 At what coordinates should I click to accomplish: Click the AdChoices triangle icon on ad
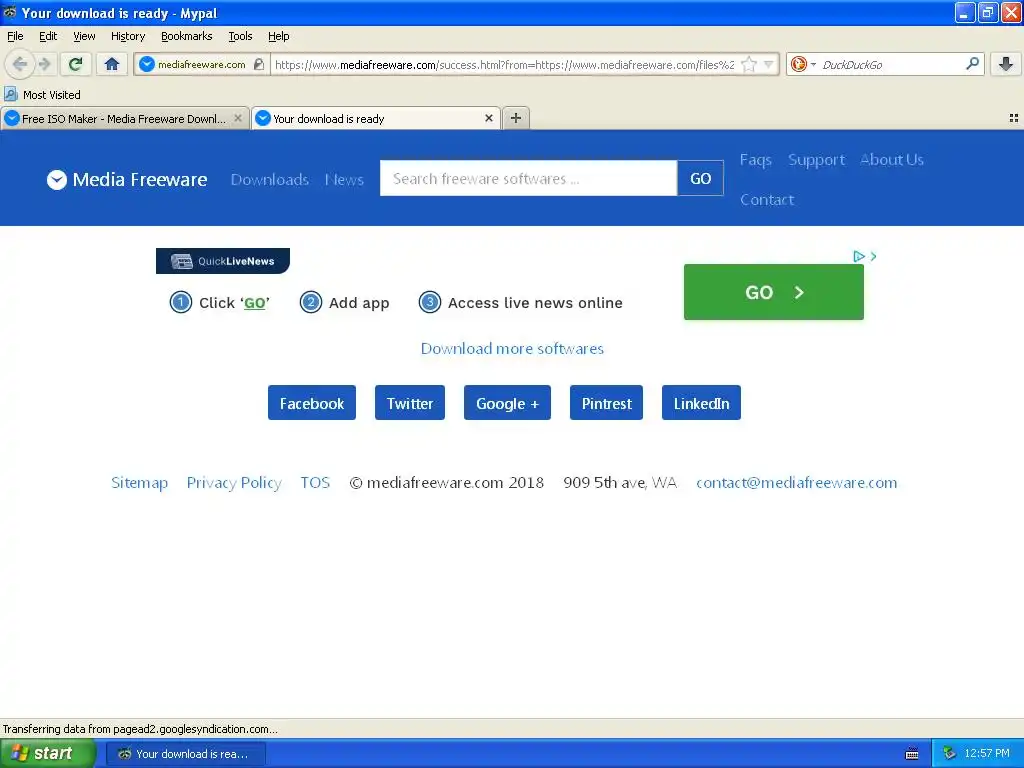(859, 257)
